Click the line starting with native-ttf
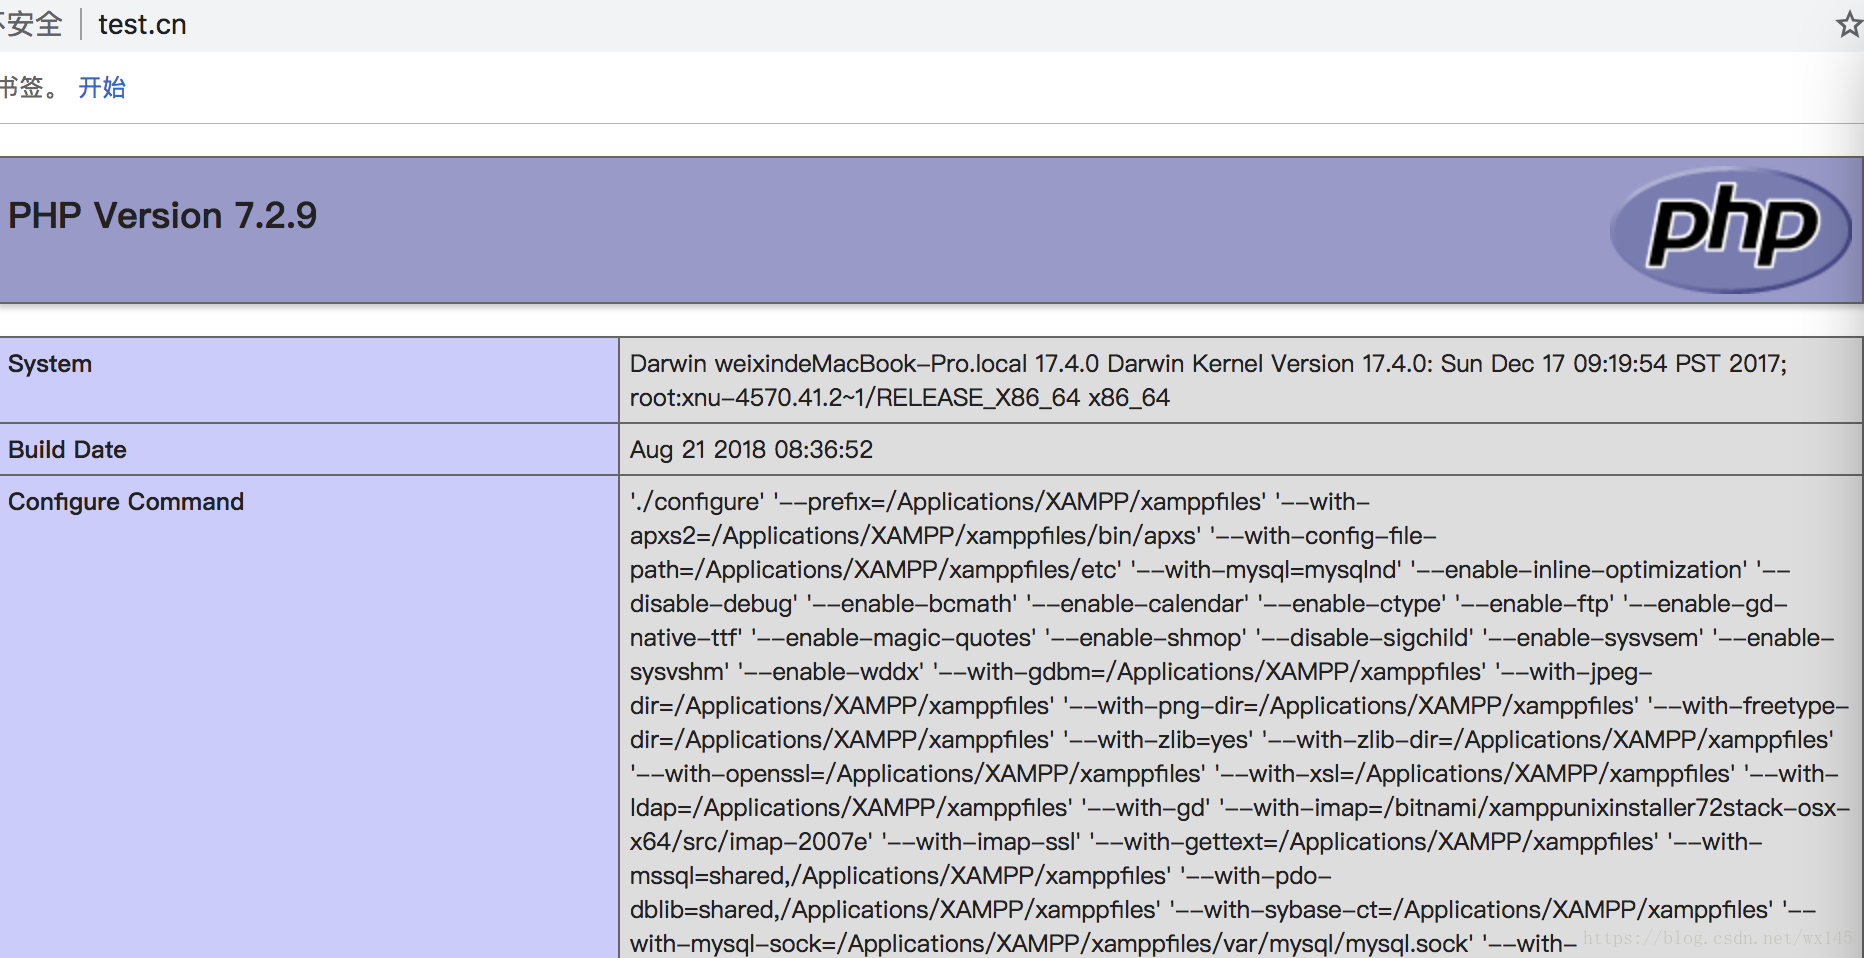 (1232, 638)
